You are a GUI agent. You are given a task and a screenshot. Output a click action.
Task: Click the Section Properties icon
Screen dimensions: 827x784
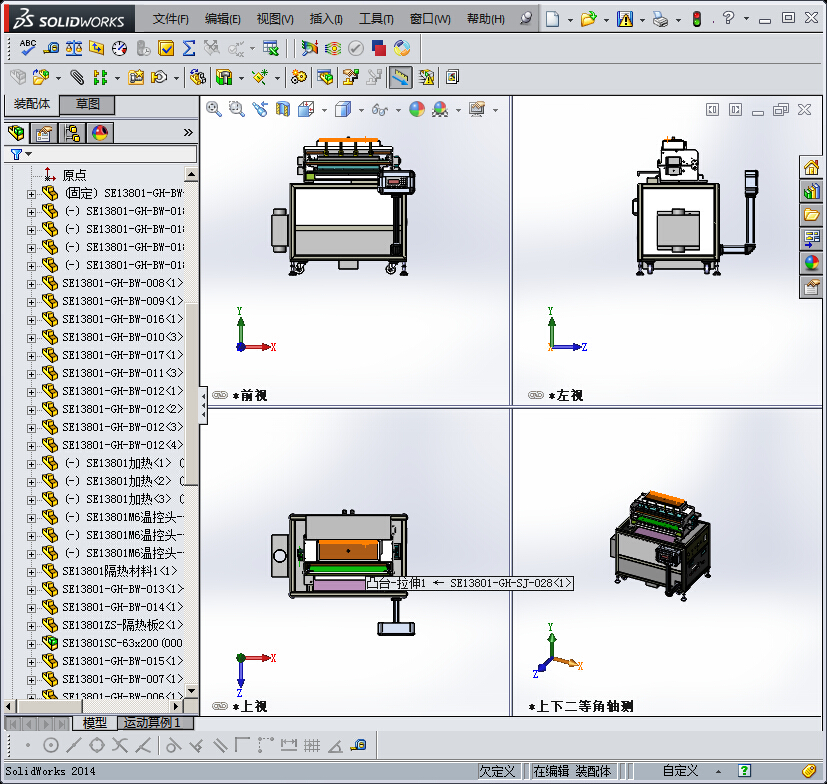pos(97,49)
